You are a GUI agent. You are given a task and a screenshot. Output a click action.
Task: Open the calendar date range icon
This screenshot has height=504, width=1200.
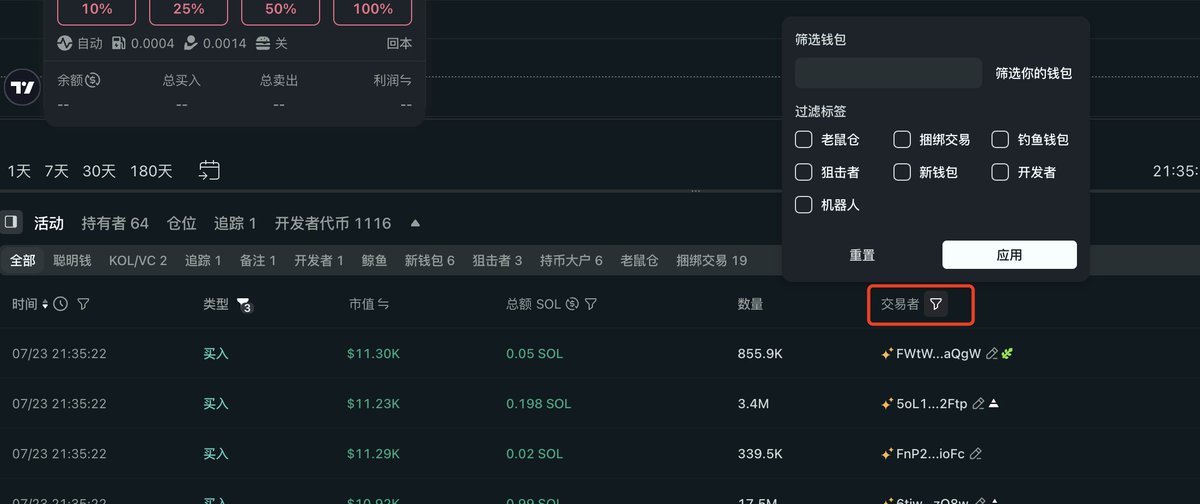pyautogui.click(x=209, y=171)
